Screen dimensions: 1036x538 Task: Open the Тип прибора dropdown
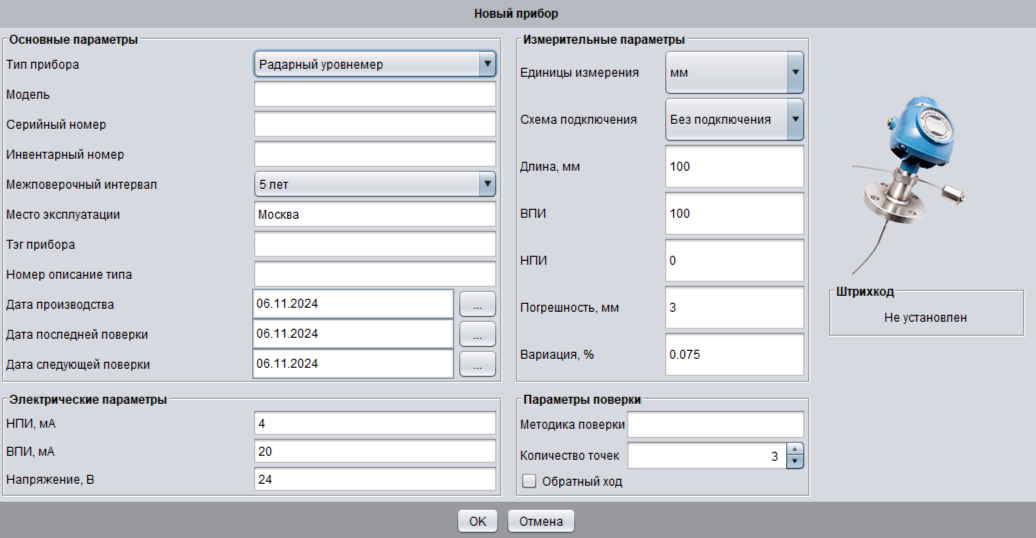point(486,65)
